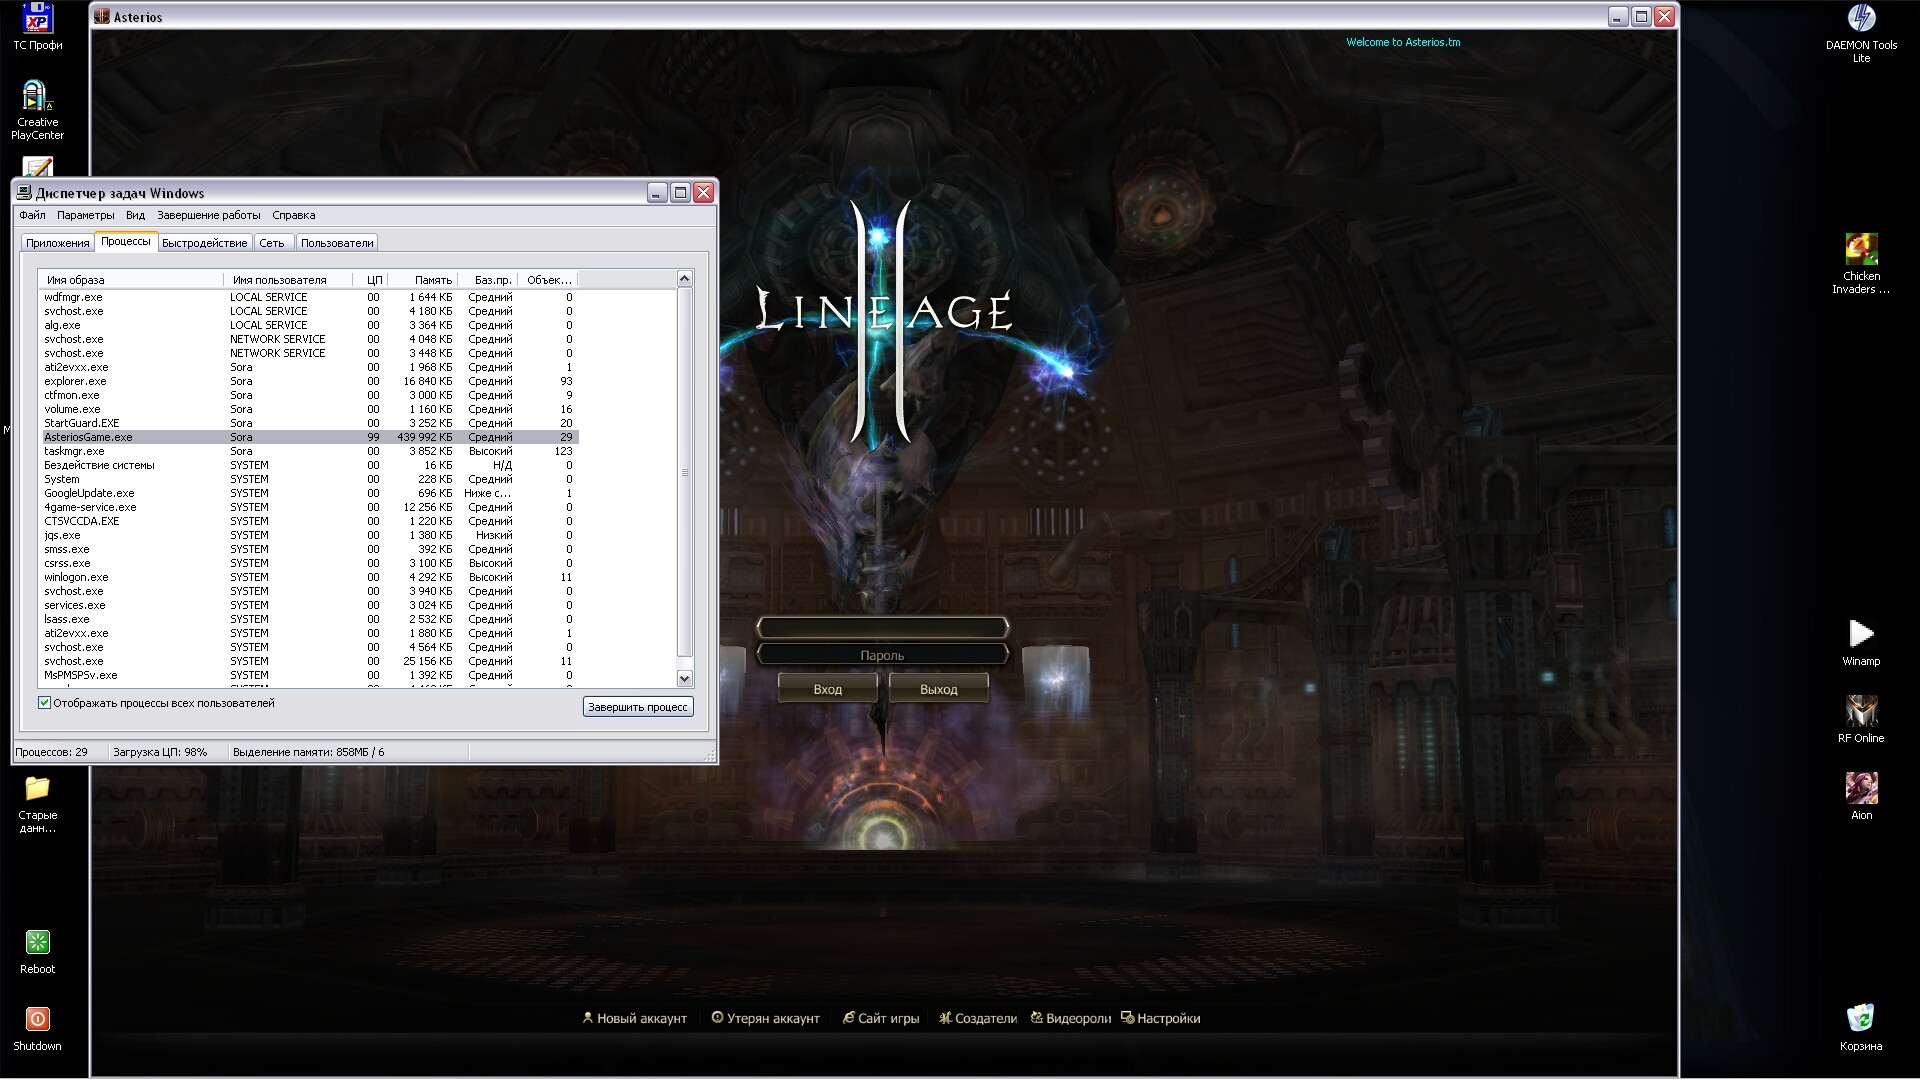Click the Утерян аккаунт icon link
Screen dimensions: 1920x1080
pos(766,1018)
